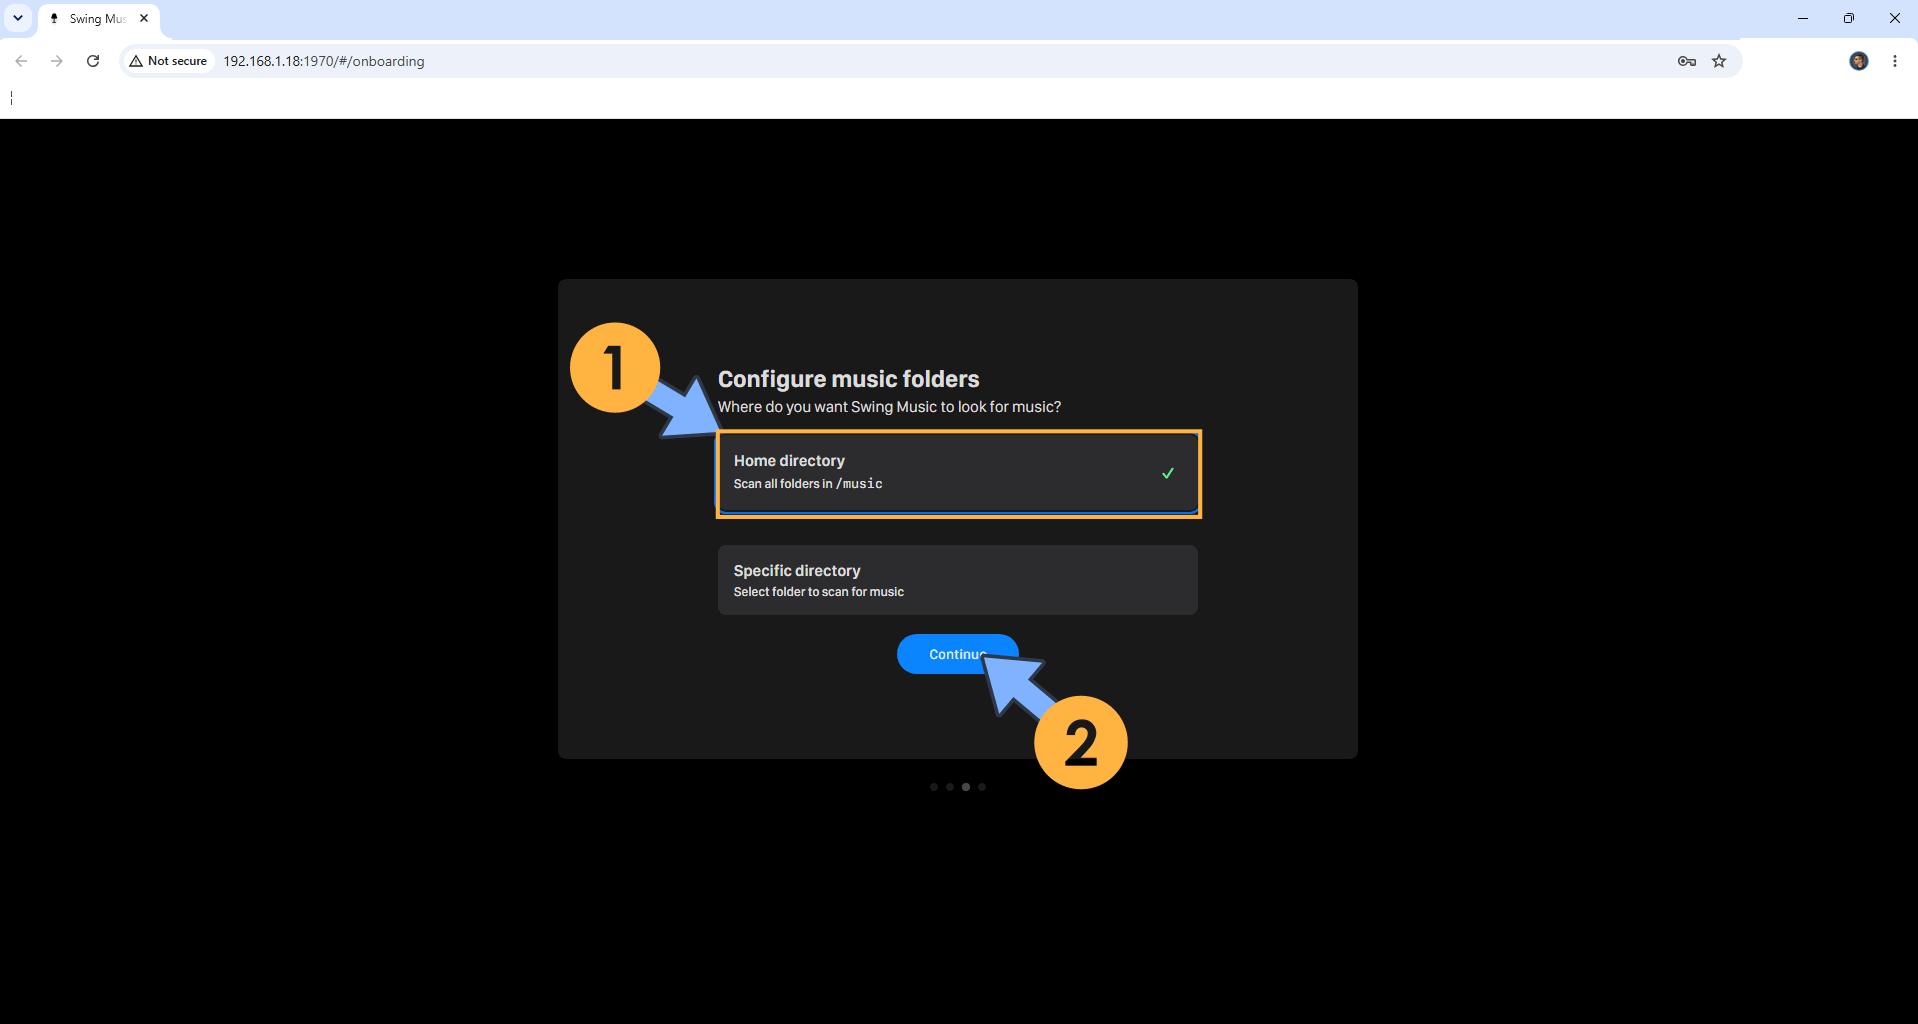Open the Chrome three-dot menu
This screenshot has height=1024, width=1918.
[1895, 61]
